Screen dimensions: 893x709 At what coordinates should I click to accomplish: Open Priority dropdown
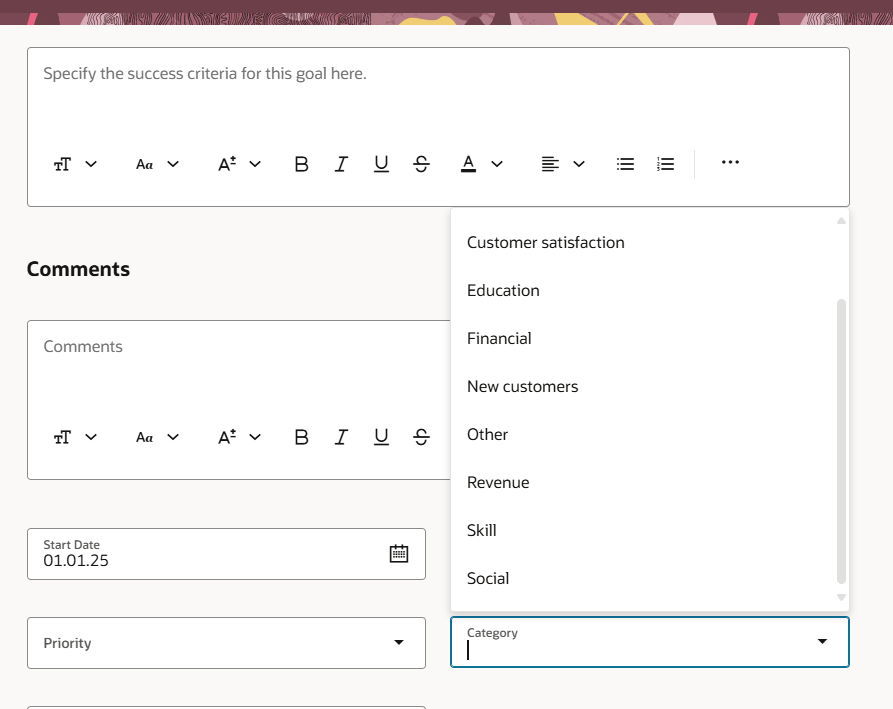click(226, 643)
